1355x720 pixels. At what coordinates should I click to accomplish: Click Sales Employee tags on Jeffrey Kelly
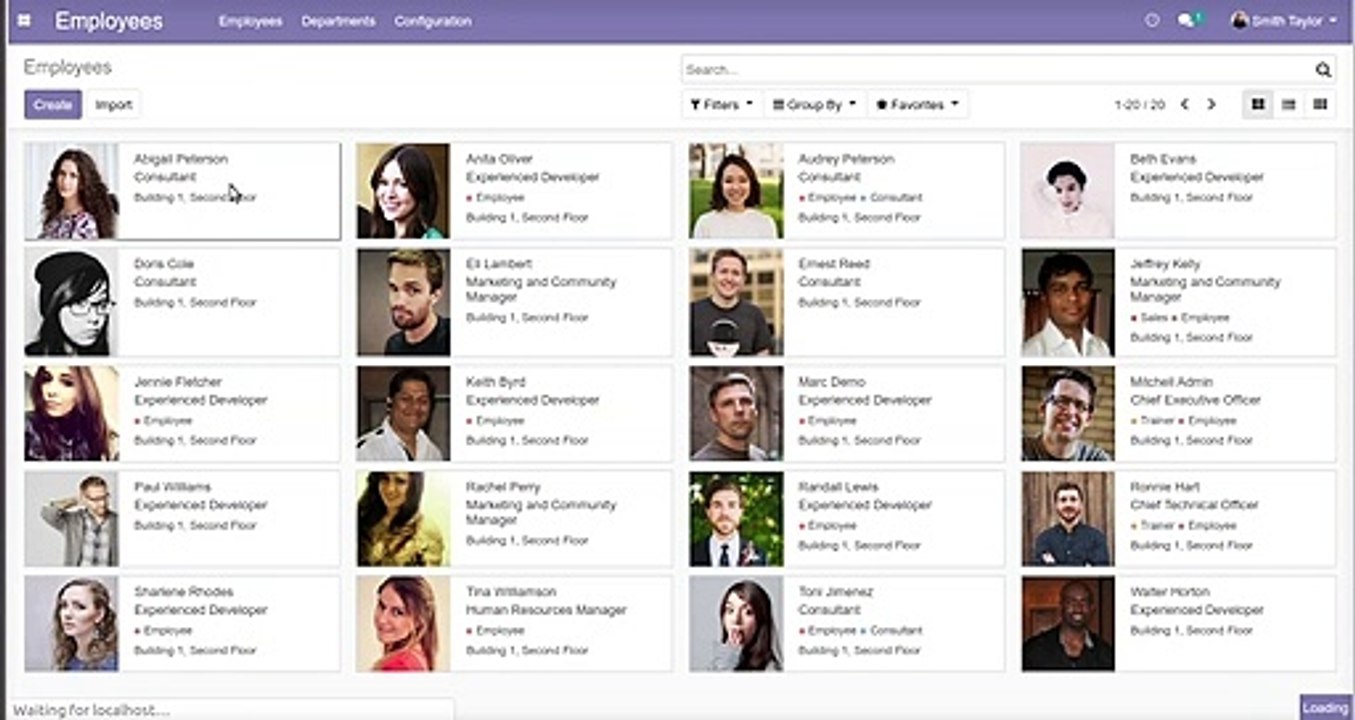1180,318
